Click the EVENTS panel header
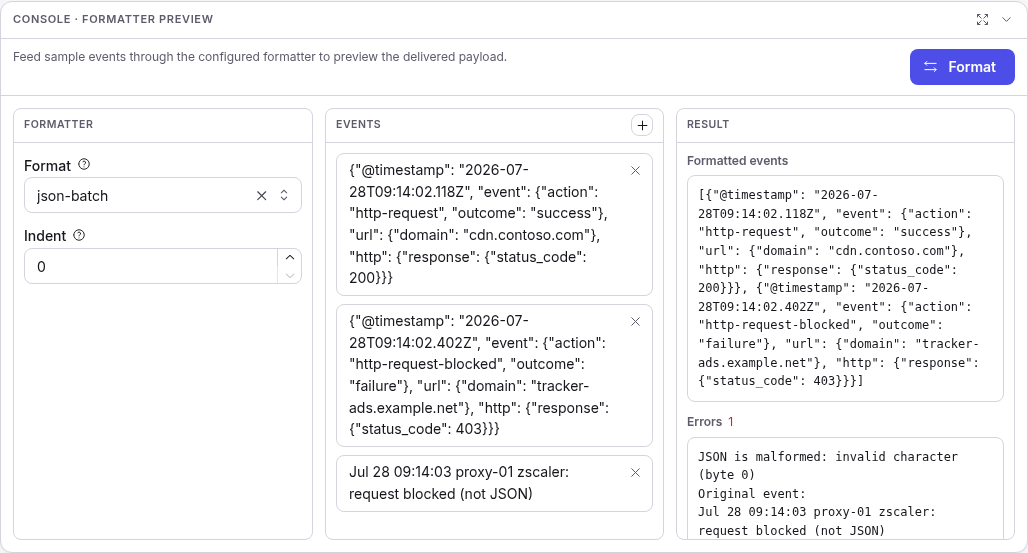 tap(358, 125)
